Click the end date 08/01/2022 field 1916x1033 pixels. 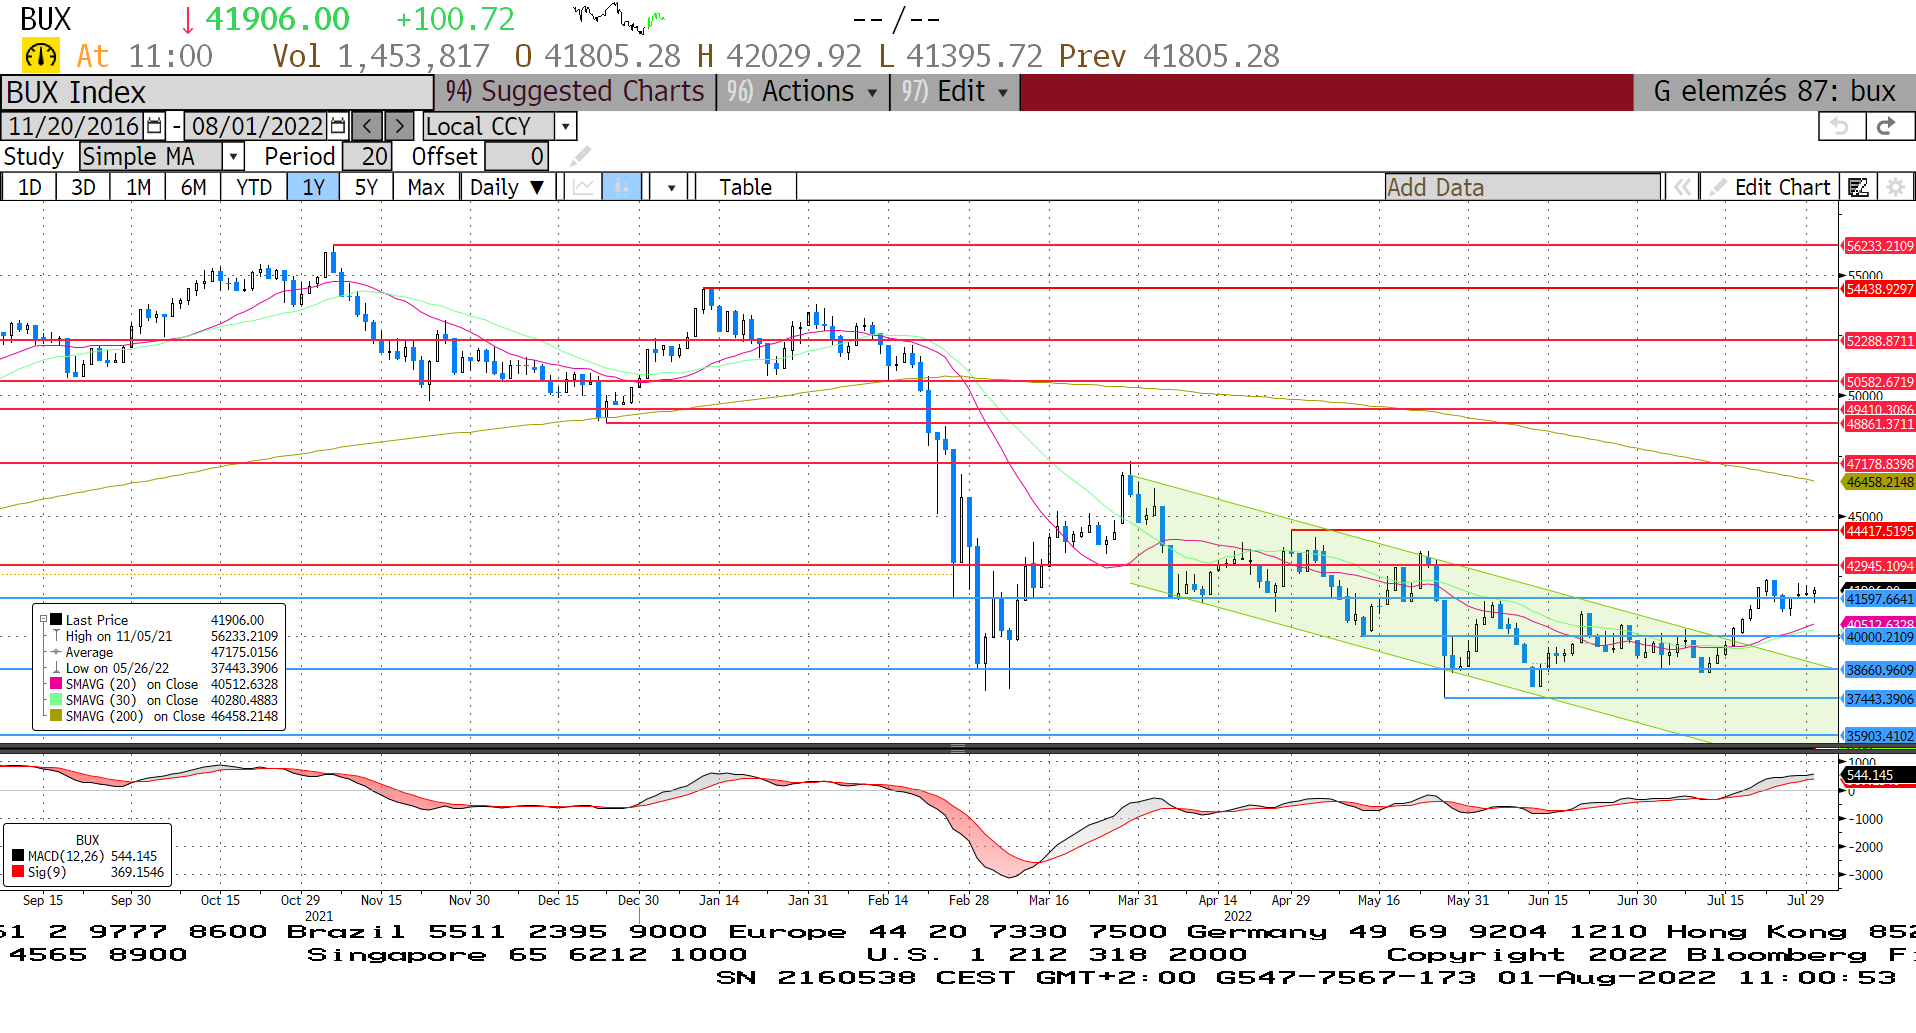257,126
